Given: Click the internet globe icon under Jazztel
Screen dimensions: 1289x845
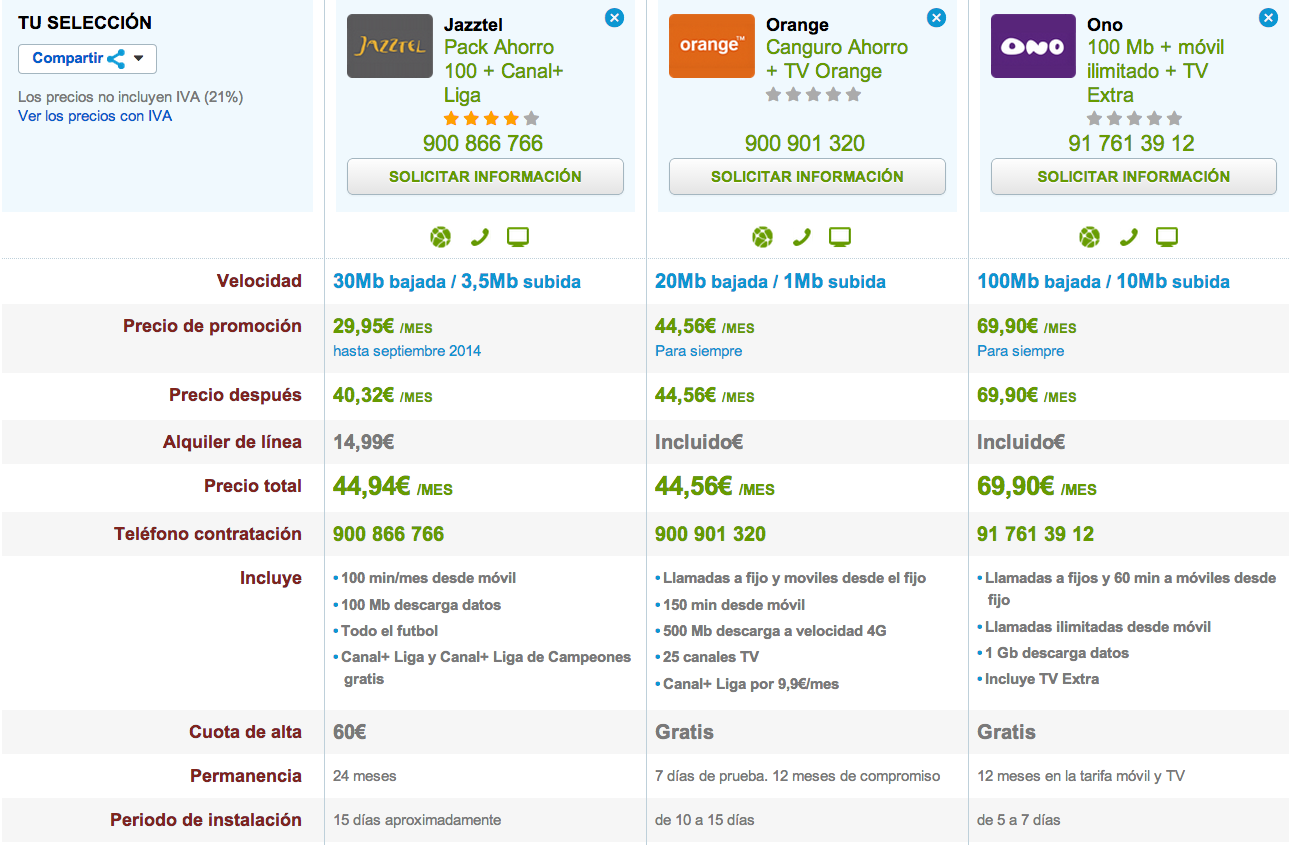Looking at the screenshot, I should point(441,237).
